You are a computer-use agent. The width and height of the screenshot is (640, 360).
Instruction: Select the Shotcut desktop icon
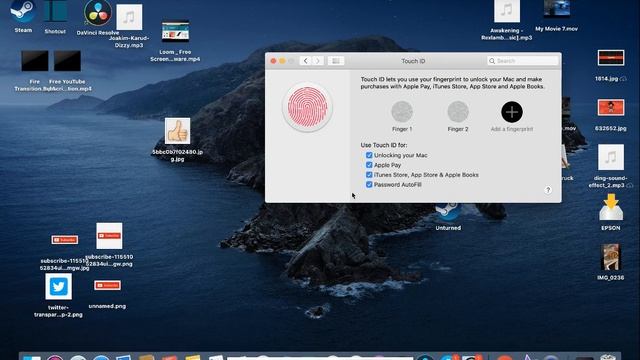tap(56, 11)
